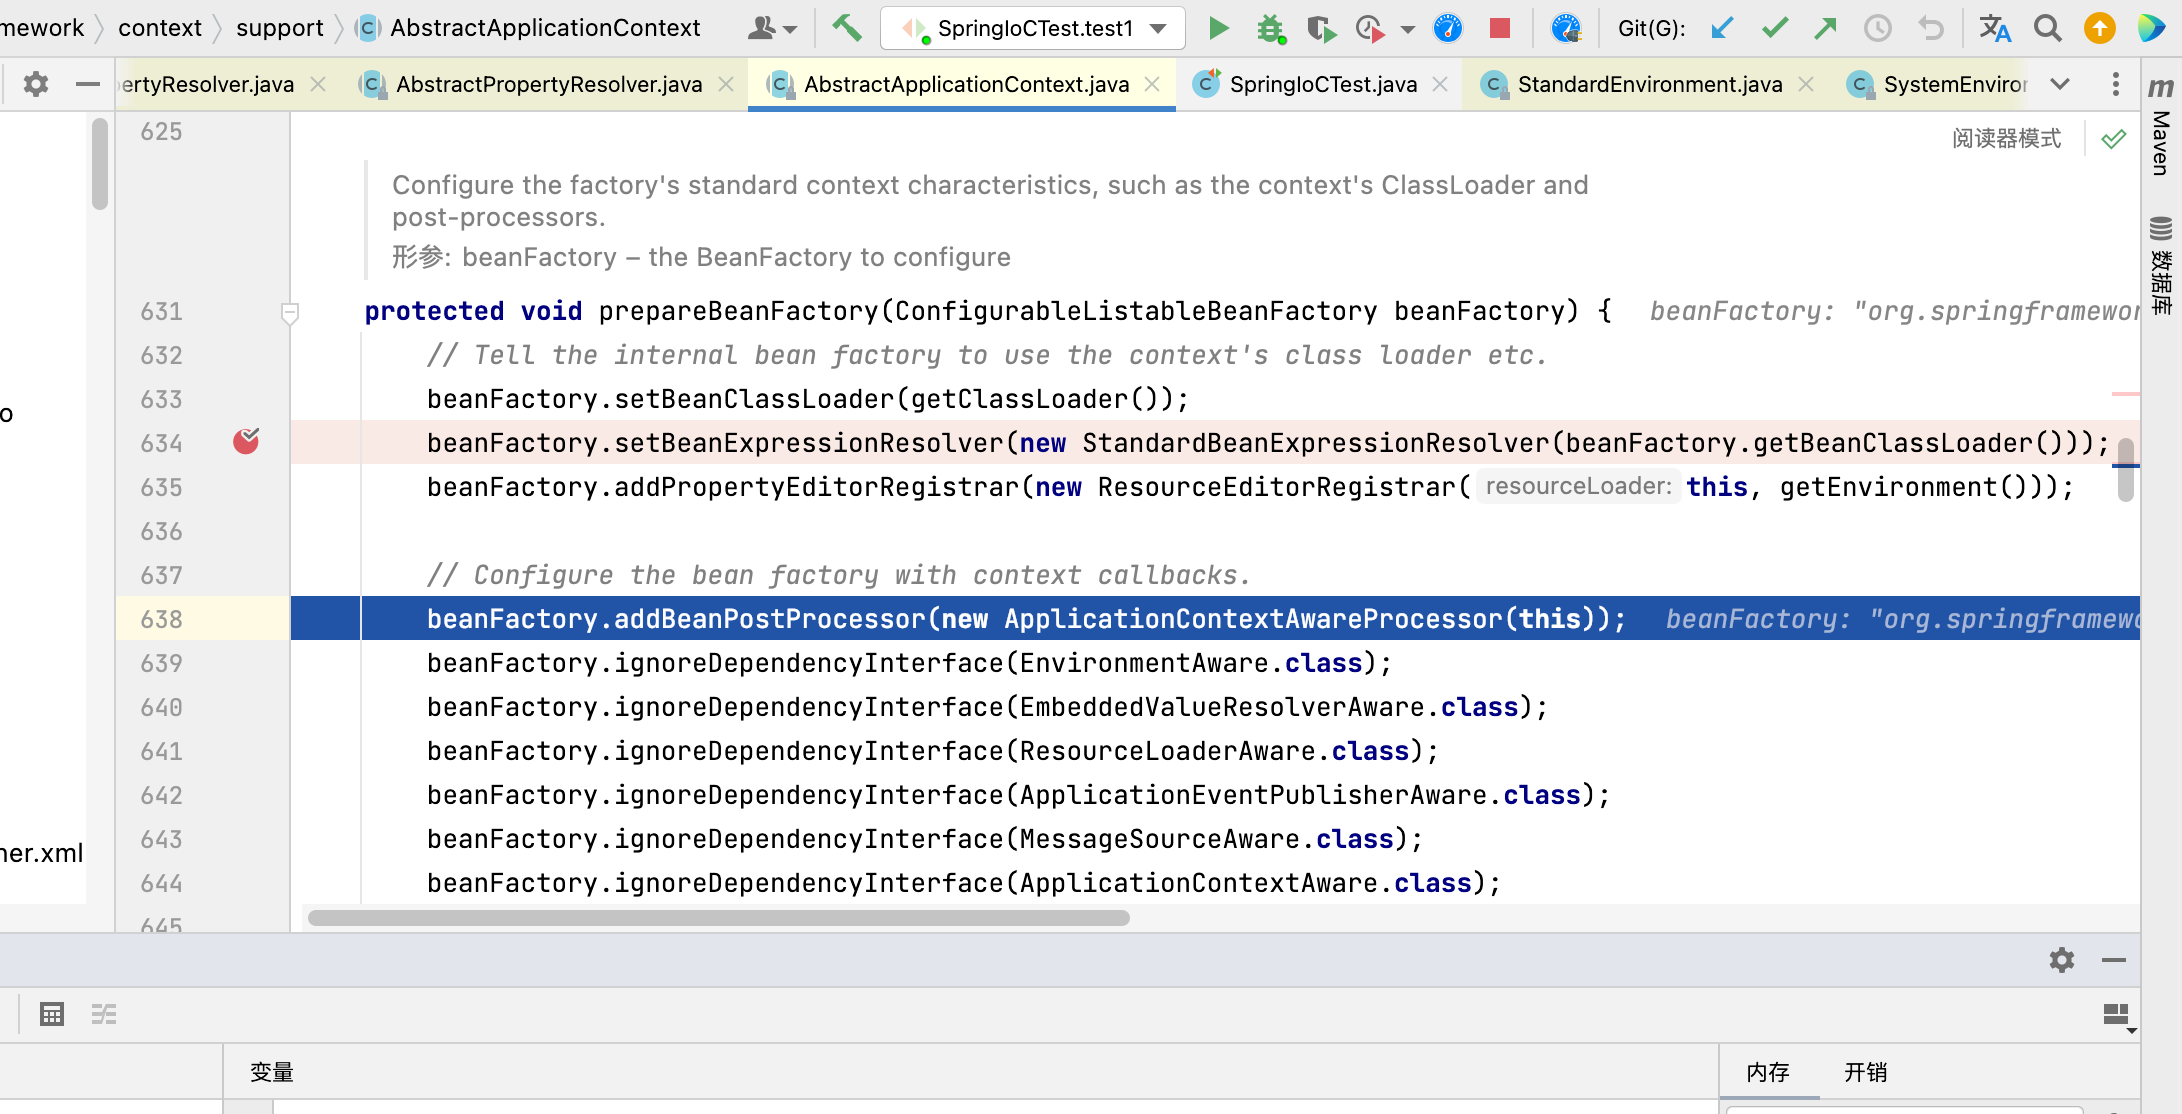Run with coverage shield icon
The image size is (2182, 1114).
(1321, 28)
